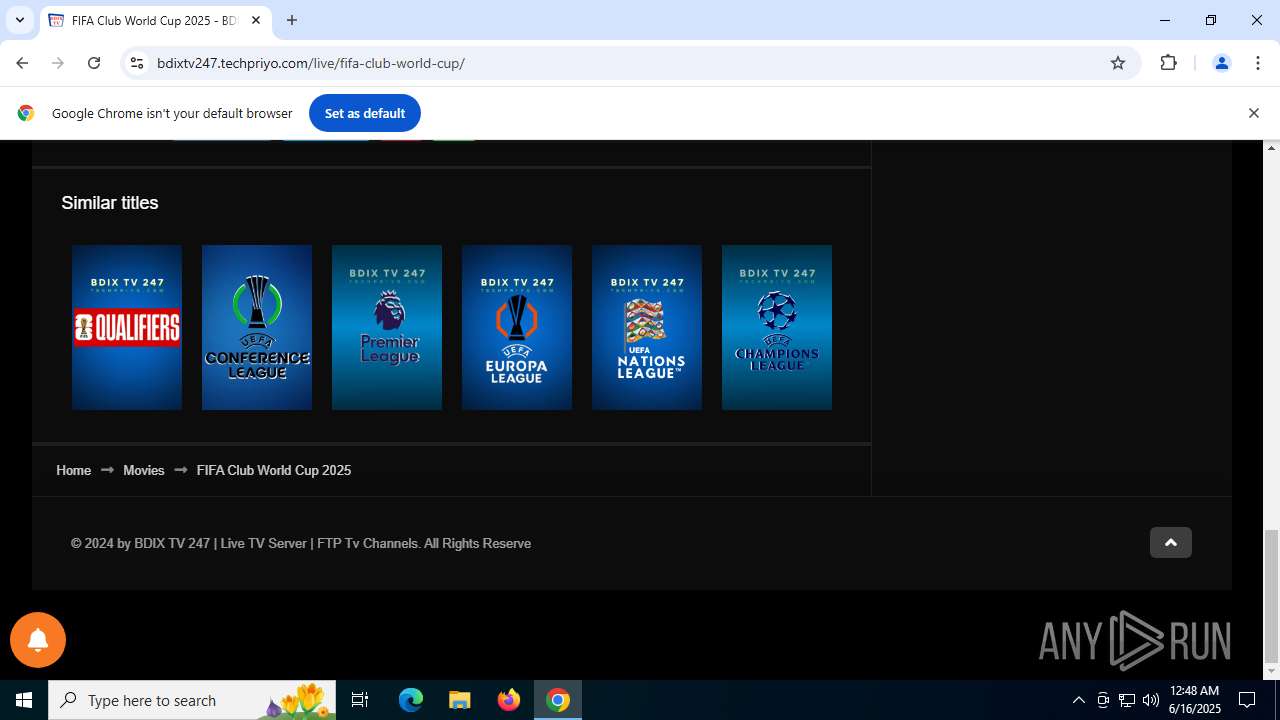The width and height of the screenshot is (1280, 720).
Task: Open the Windows notification center icon
Action: [1248, 700]
